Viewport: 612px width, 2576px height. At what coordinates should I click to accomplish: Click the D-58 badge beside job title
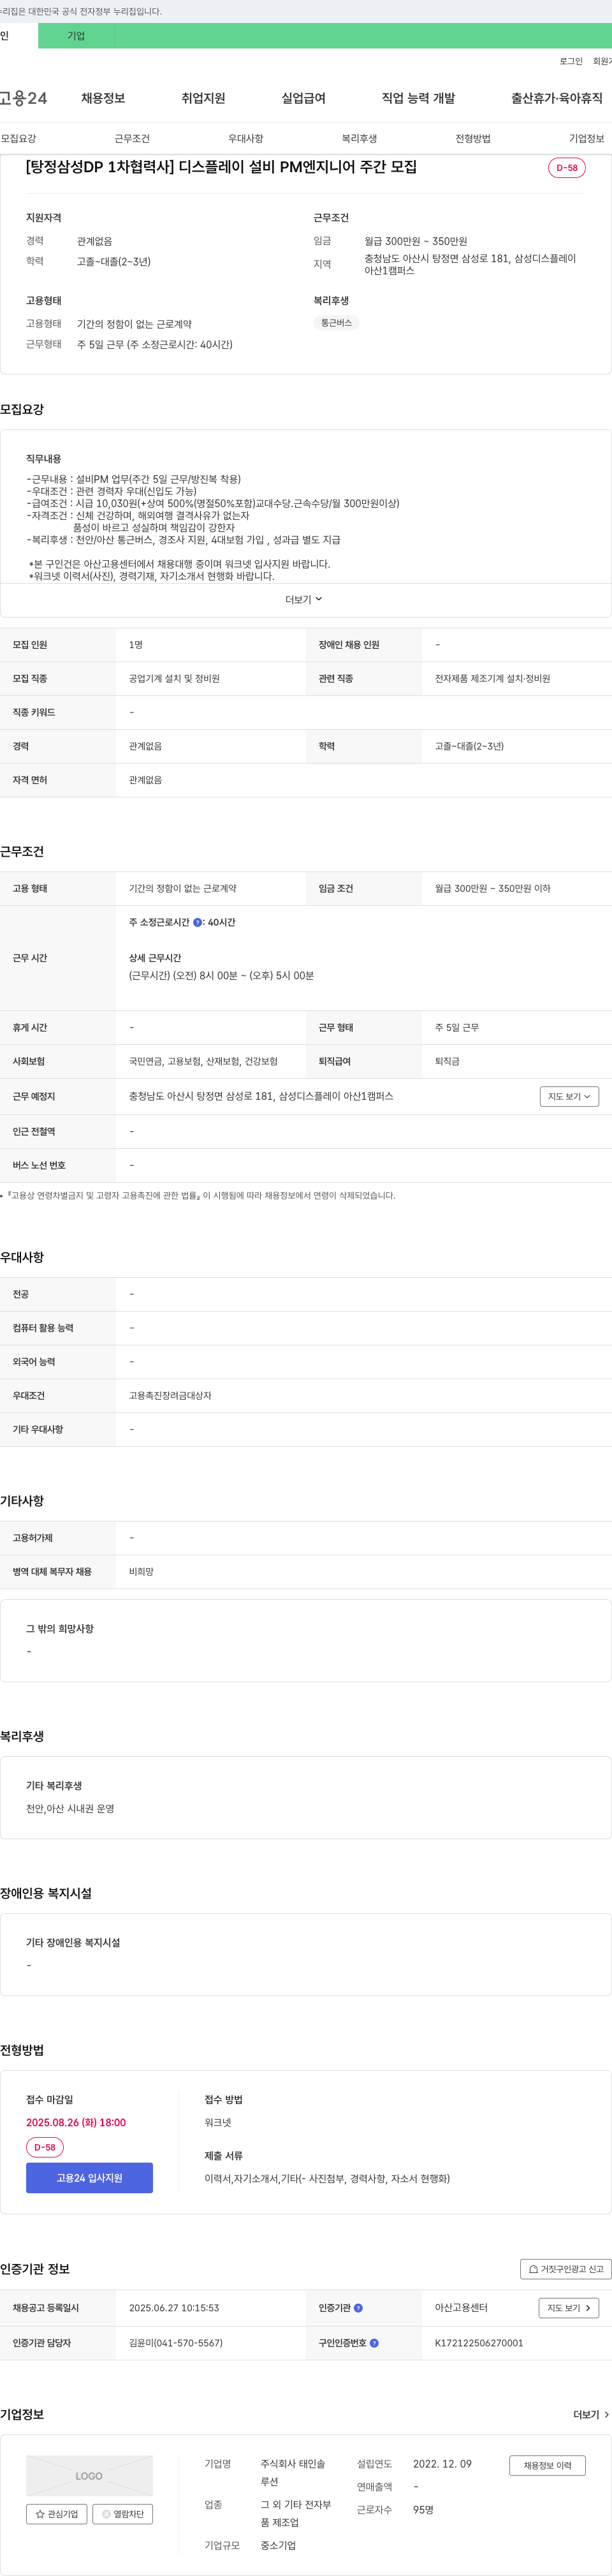point(567,168)
